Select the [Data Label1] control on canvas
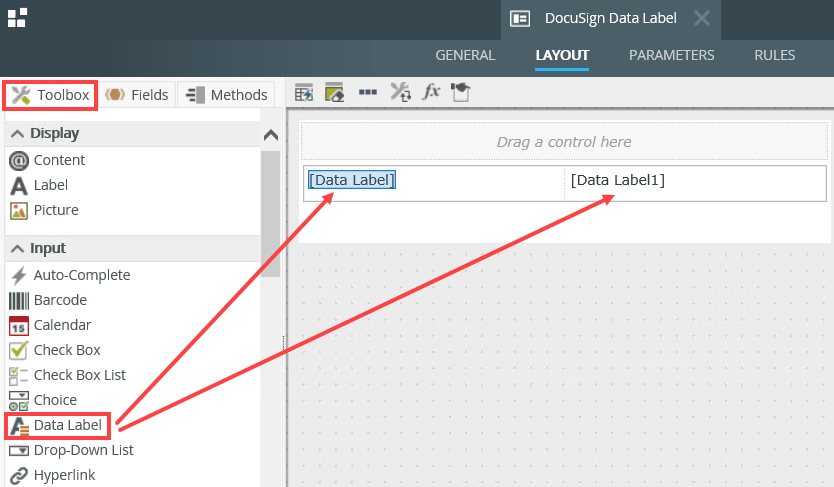Viewport: 834px width, 487px height. click(618, 180)
